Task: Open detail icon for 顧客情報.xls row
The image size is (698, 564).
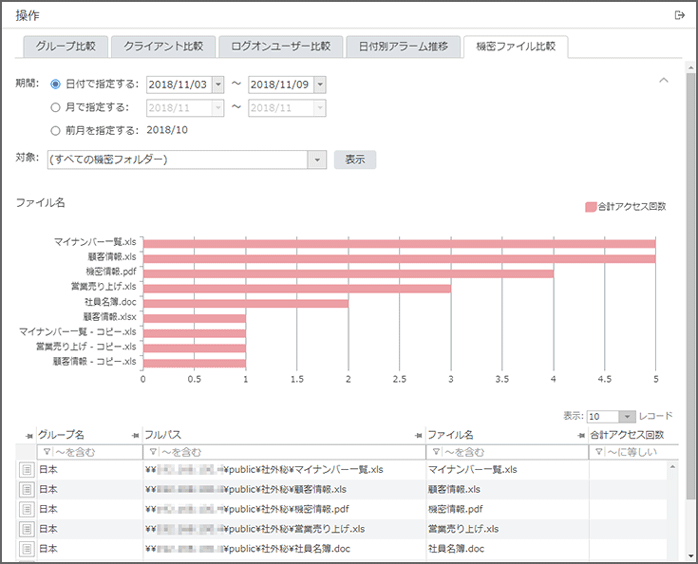Action: point(27,489)
